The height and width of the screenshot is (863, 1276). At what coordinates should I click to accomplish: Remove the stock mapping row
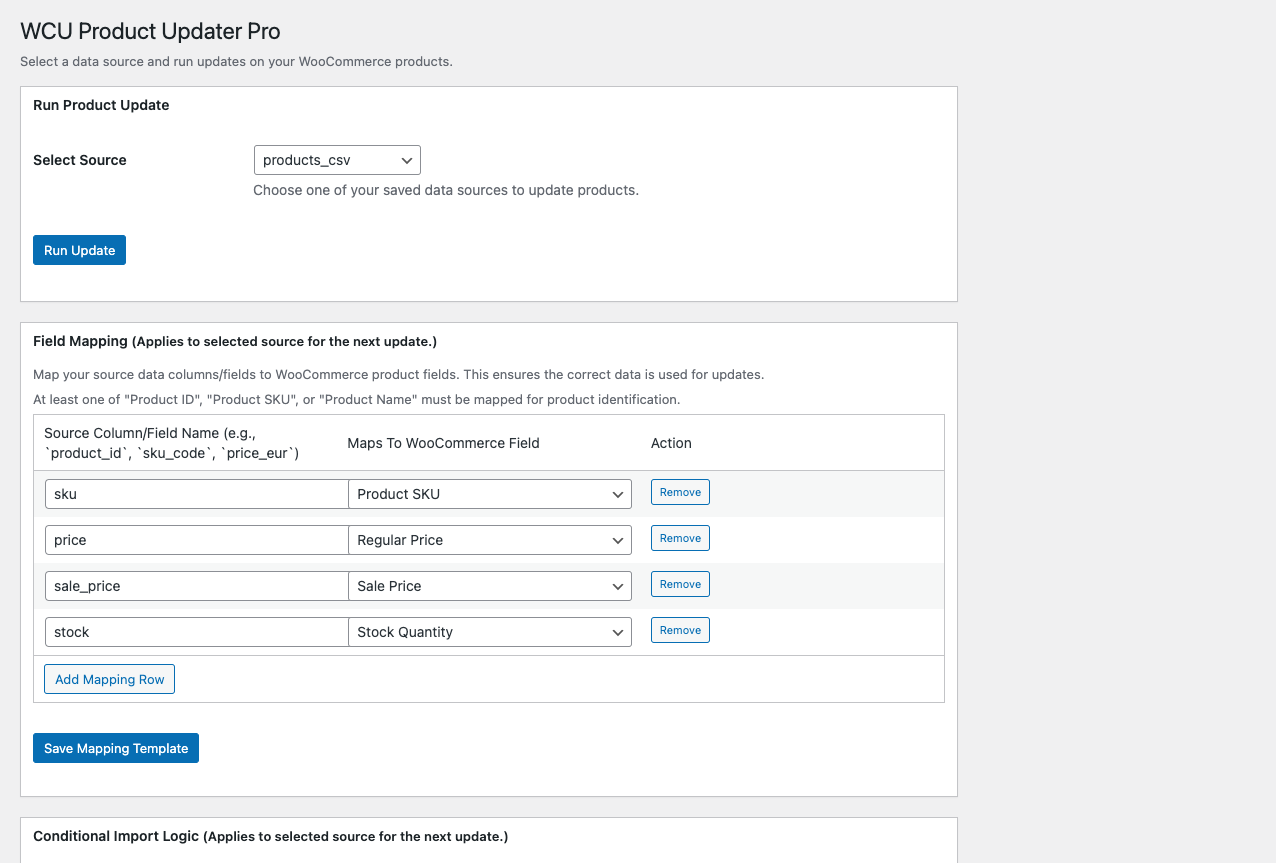tap(680, 630)
